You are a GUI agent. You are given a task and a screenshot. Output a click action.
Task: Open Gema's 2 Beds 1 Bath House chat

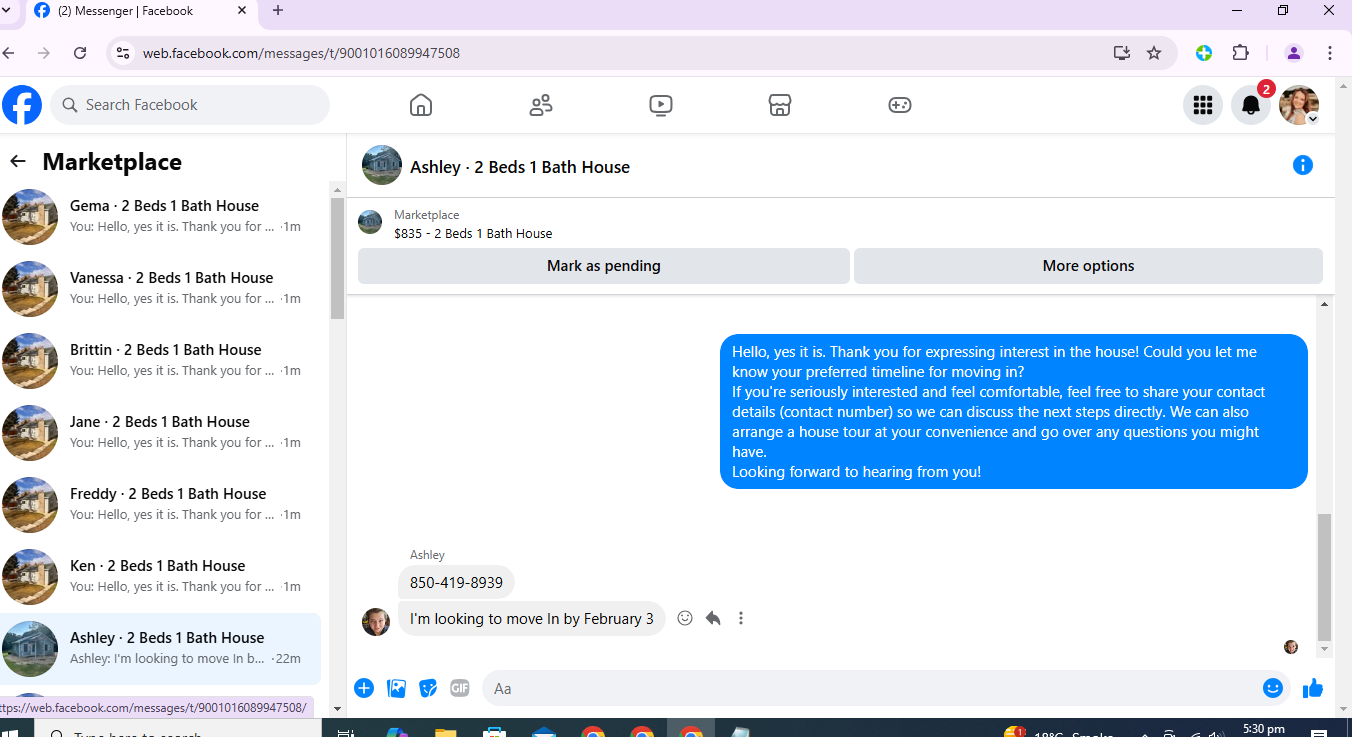tap(162, 217)
